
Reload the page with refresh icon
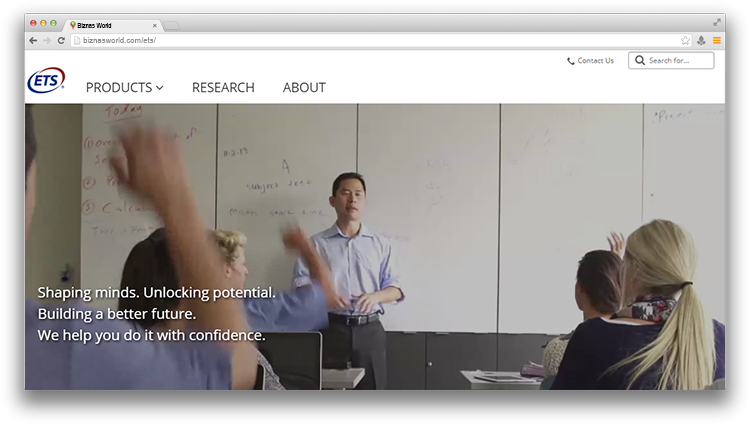point(61,41)
